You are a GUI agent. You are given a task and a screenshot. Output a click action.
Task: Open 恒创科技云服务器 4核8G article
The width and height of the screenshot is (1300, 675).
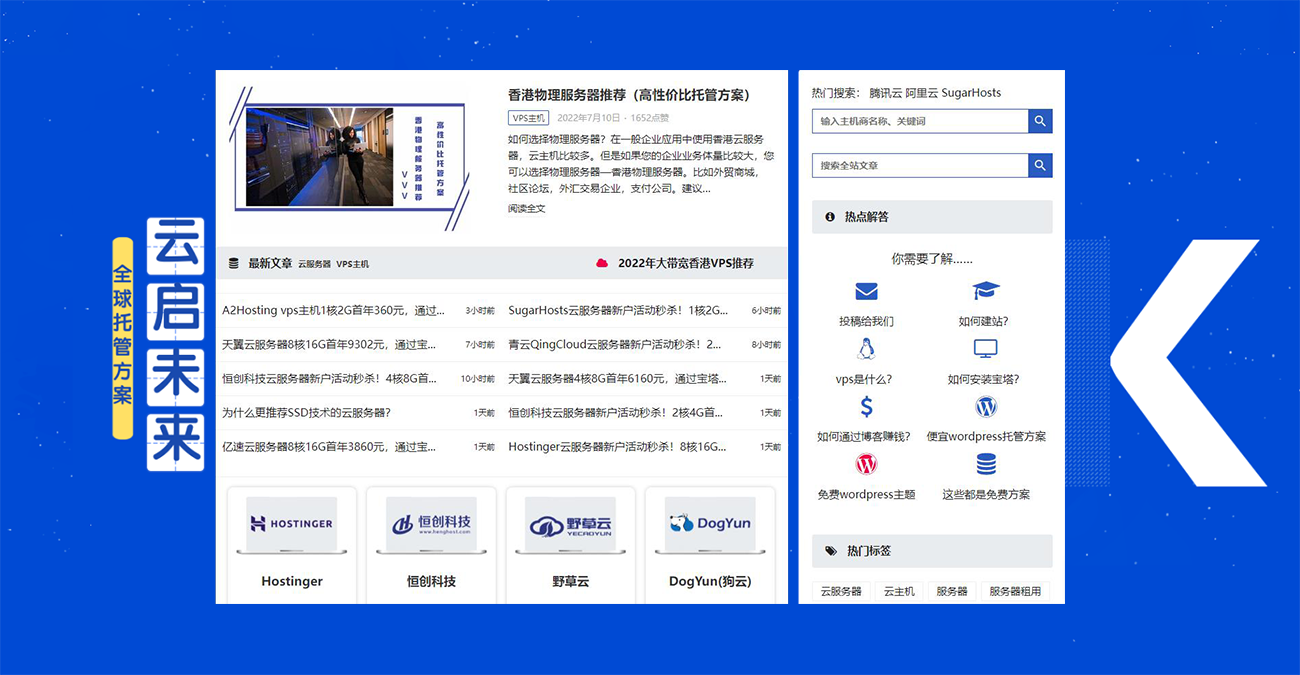tap(329, 378)
